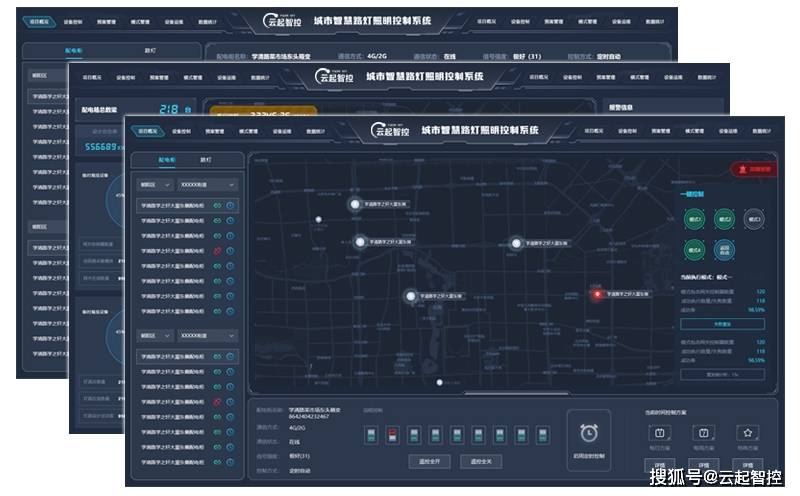Toggle third circuit breaker switch
800x496 pixels.
(414, 435)
